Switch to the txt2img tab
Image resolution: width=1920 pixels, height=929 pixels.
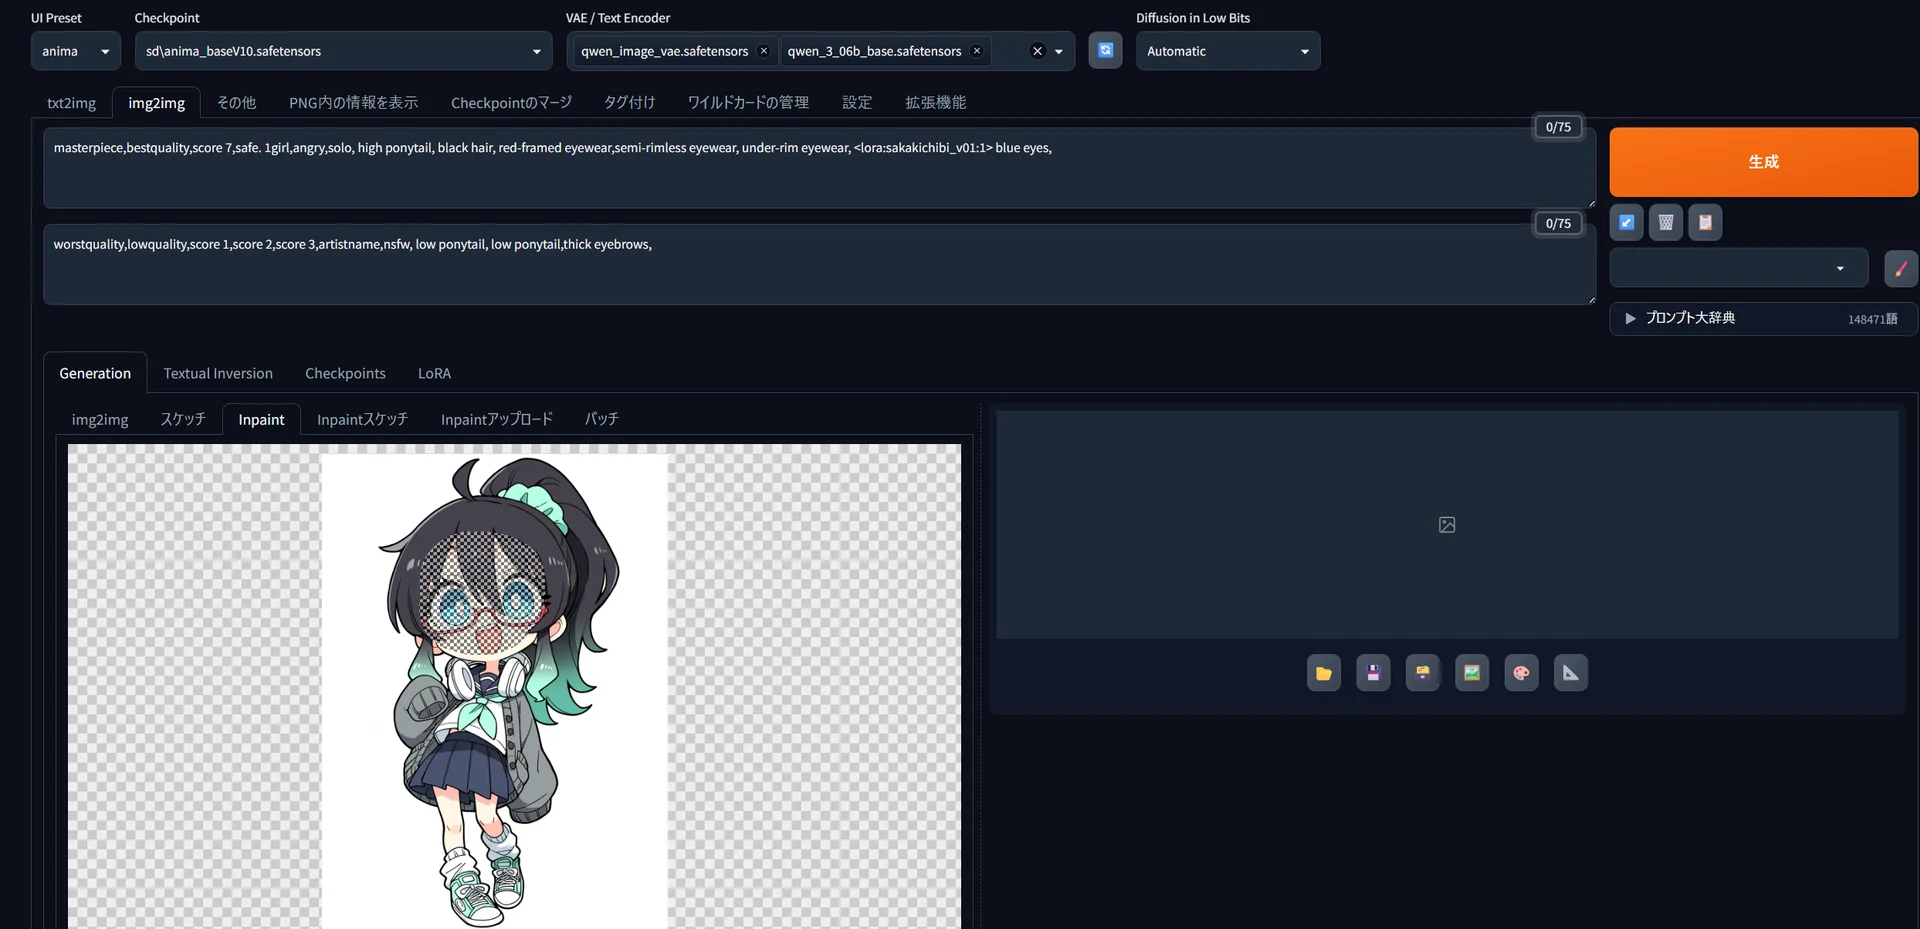(x=72, y=103)
